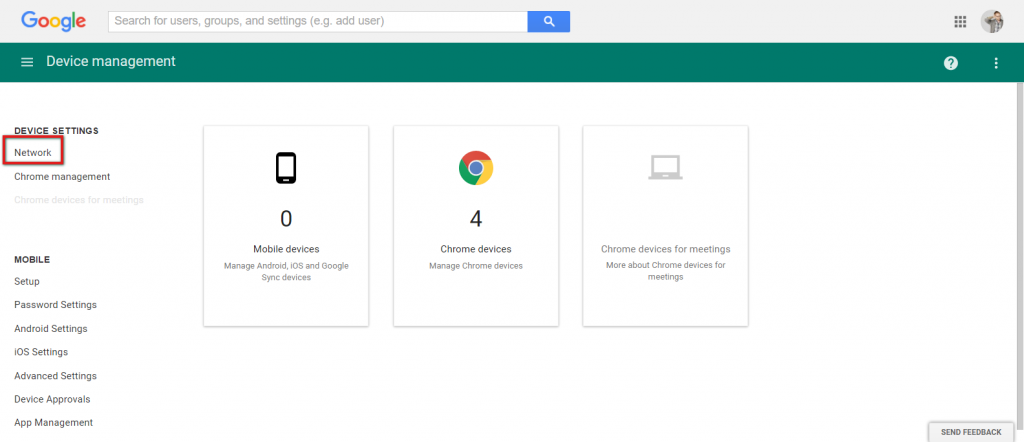
Task: Click the Device management page title
Action: [111, 61]
